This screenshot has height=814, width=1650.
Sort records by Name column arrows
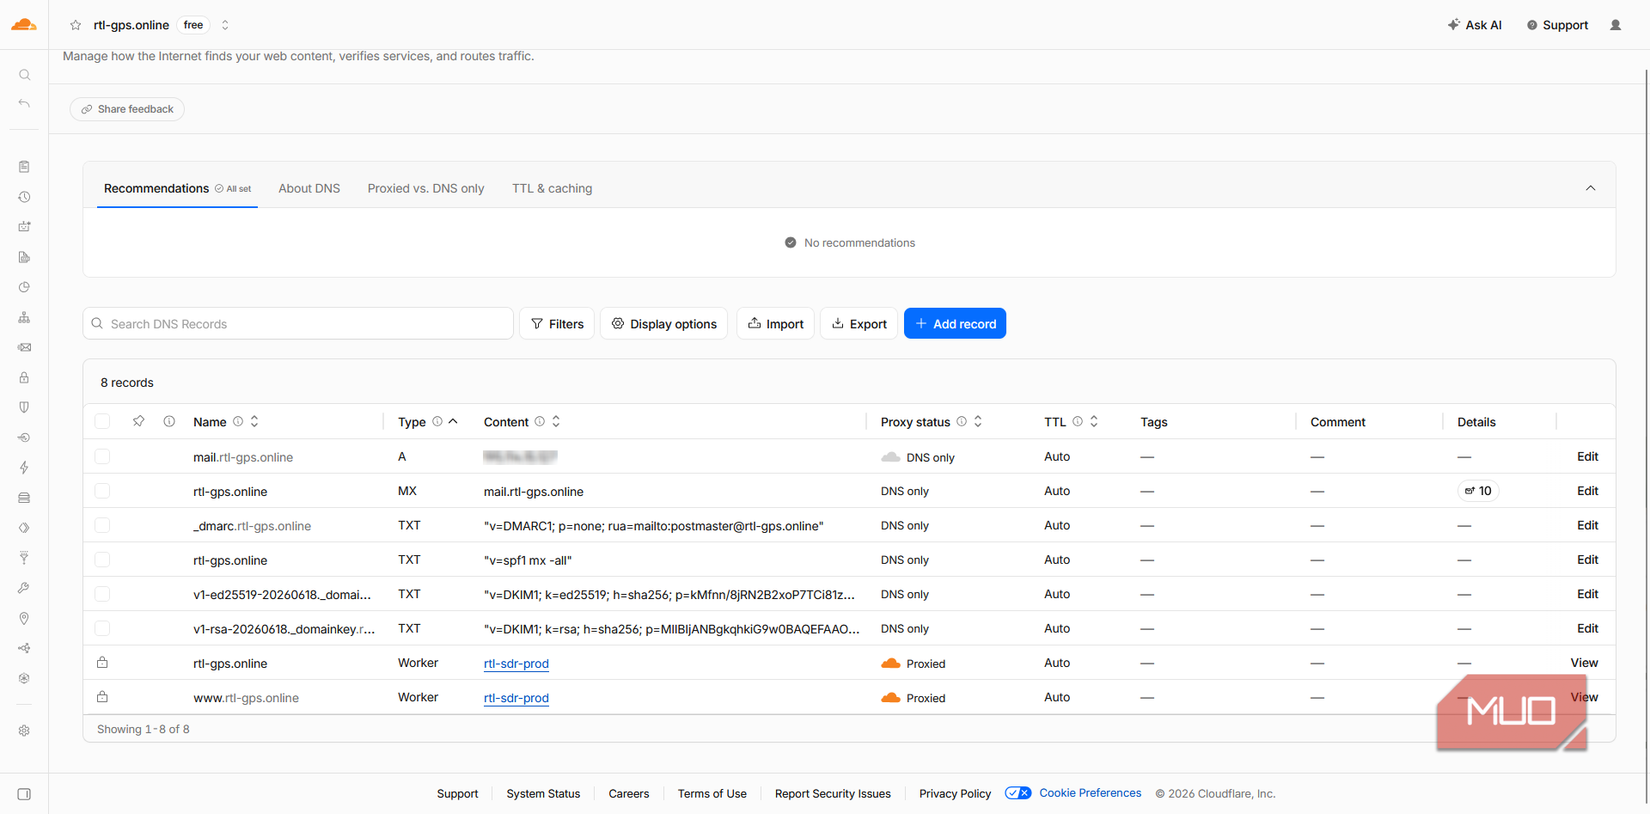tap(255, 422)
